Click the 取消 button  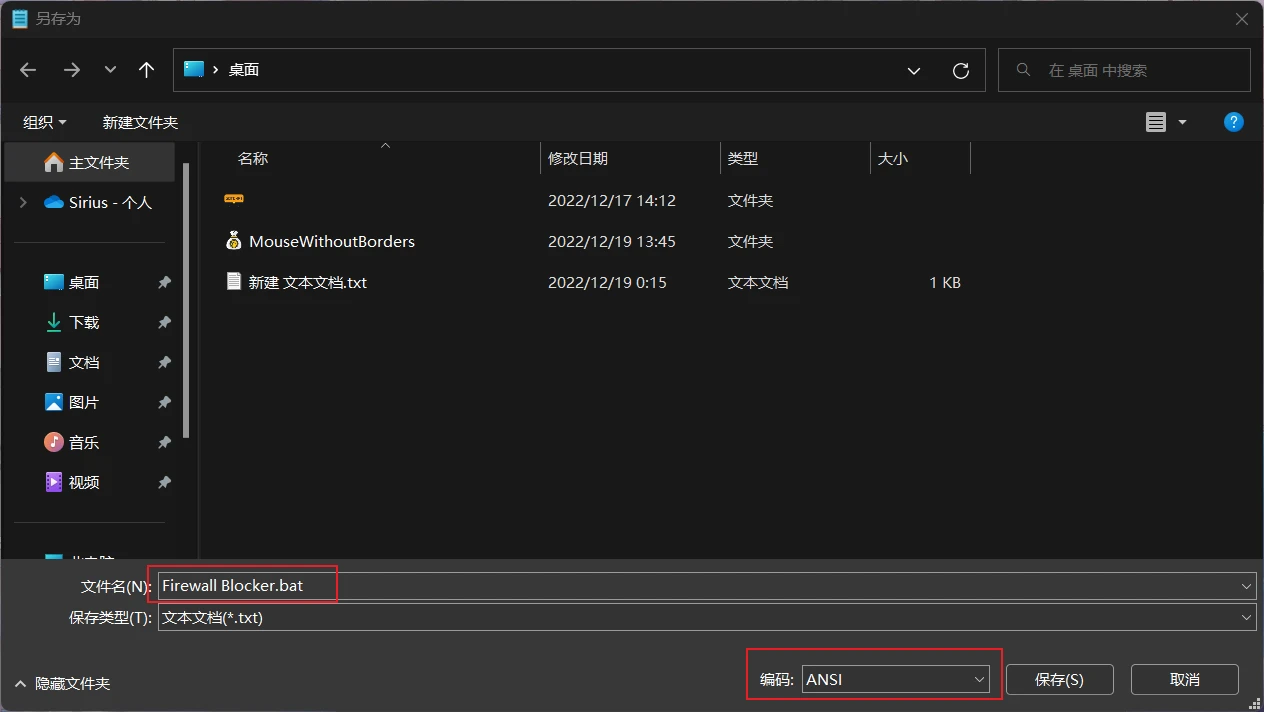1185,679
